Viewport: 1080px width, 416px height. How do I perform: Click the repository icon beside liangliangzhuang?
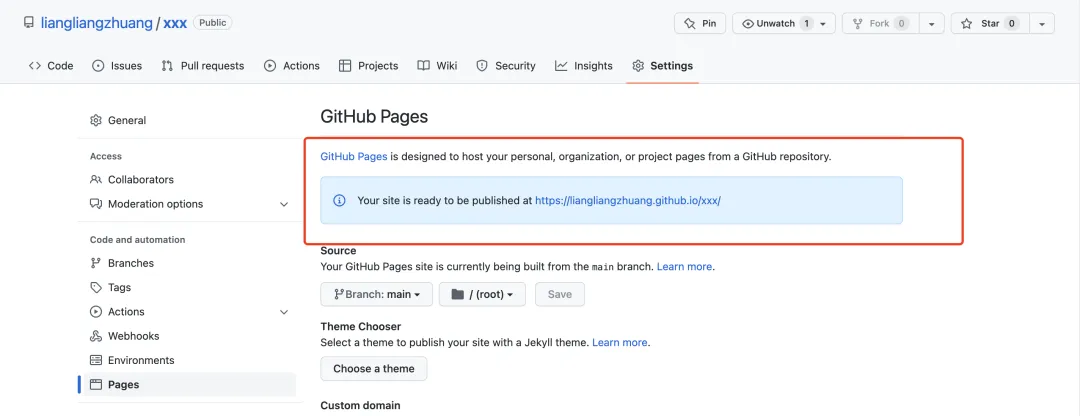[28, 23]
